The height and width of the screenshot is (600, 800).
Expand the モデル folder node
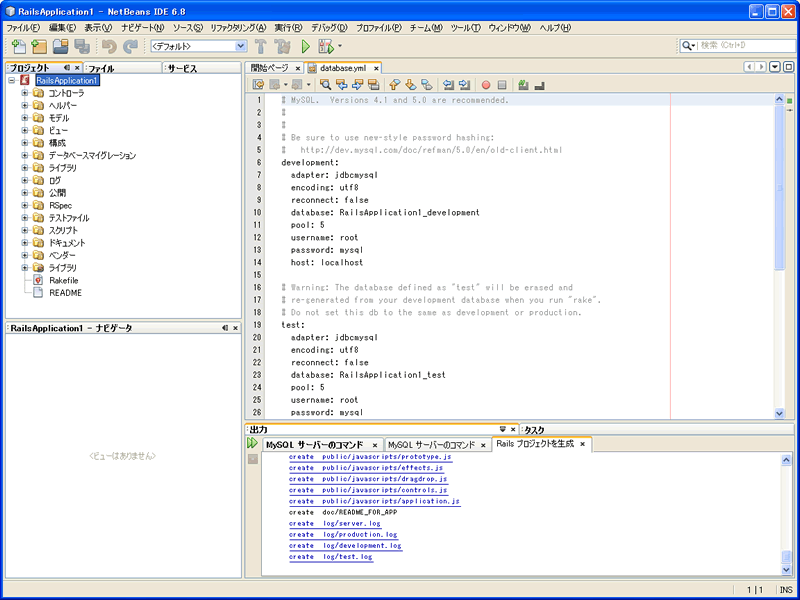pos(24,118)
